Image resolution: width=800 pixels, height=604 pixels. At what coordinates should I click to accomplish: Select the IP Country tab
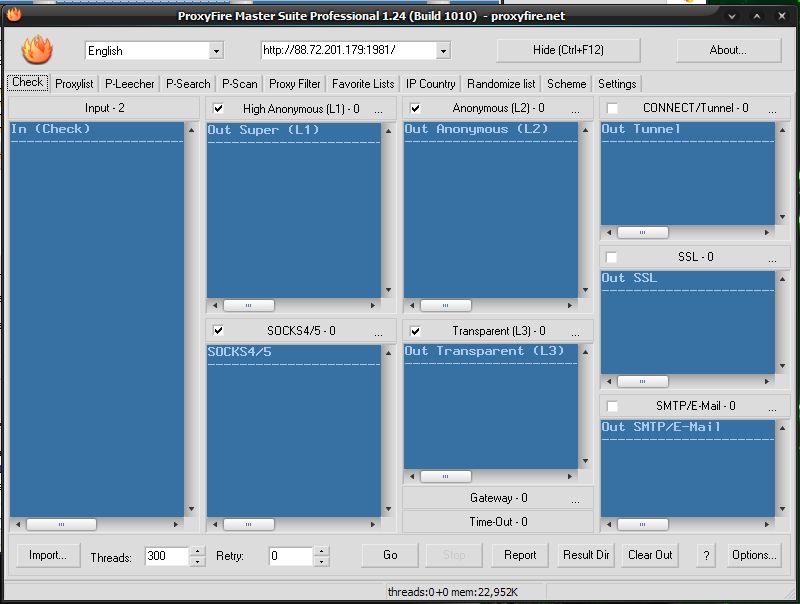pyautogui.click(x=431, y=84)
